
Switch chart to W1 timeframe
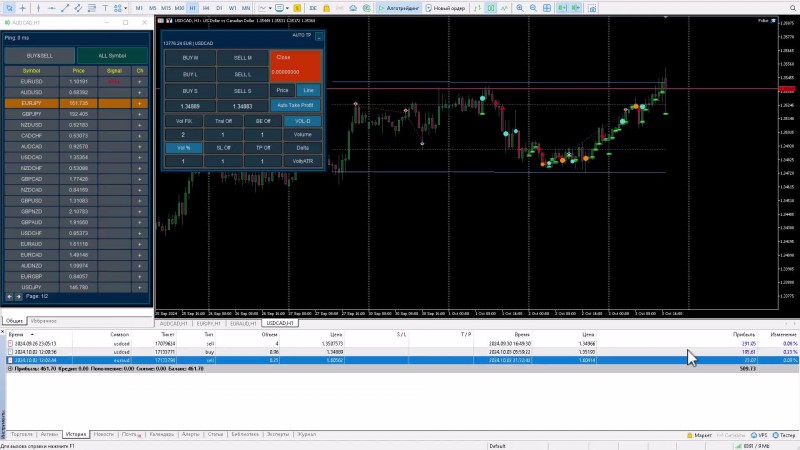233,8
